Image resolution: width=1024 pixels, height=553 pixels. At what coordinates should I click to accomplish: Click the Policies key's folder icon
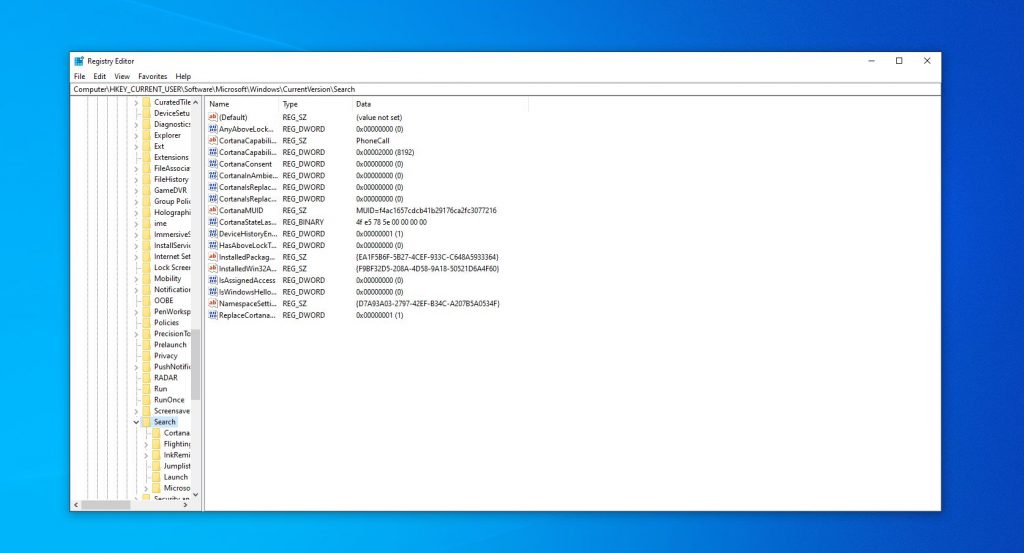coord(146,323)
